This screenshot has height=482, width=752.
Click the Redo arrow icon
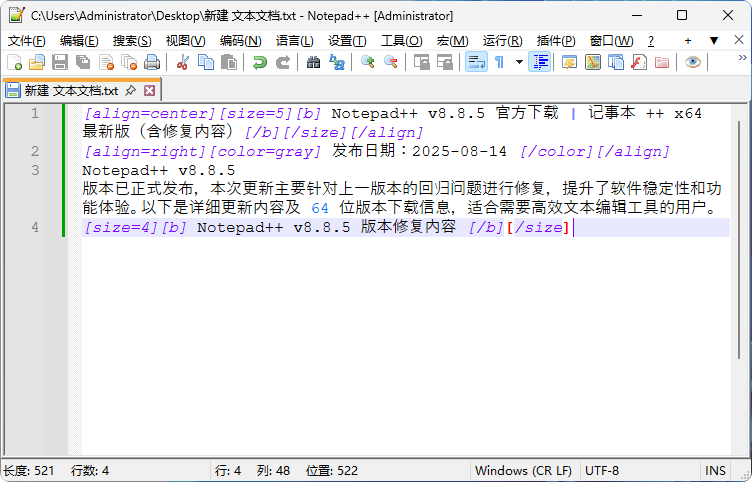tap(283, 62)
